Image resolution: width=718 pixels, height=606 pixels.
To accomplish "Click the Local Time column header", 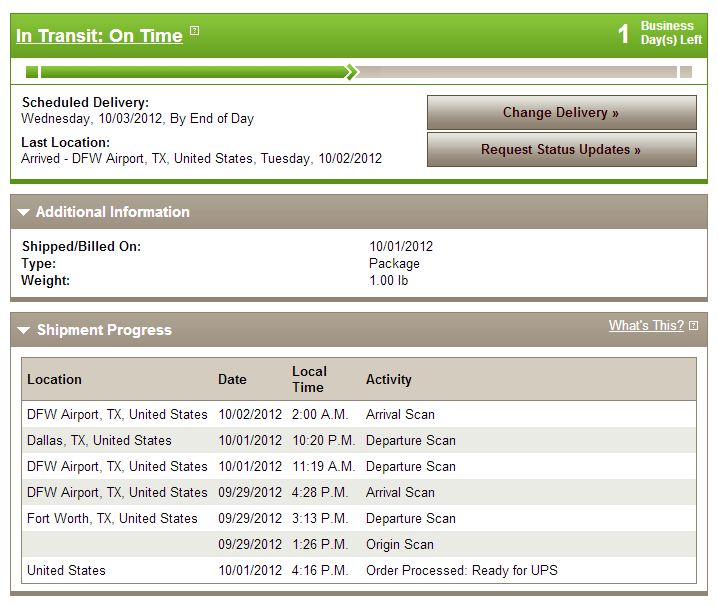I will [310, 379].
